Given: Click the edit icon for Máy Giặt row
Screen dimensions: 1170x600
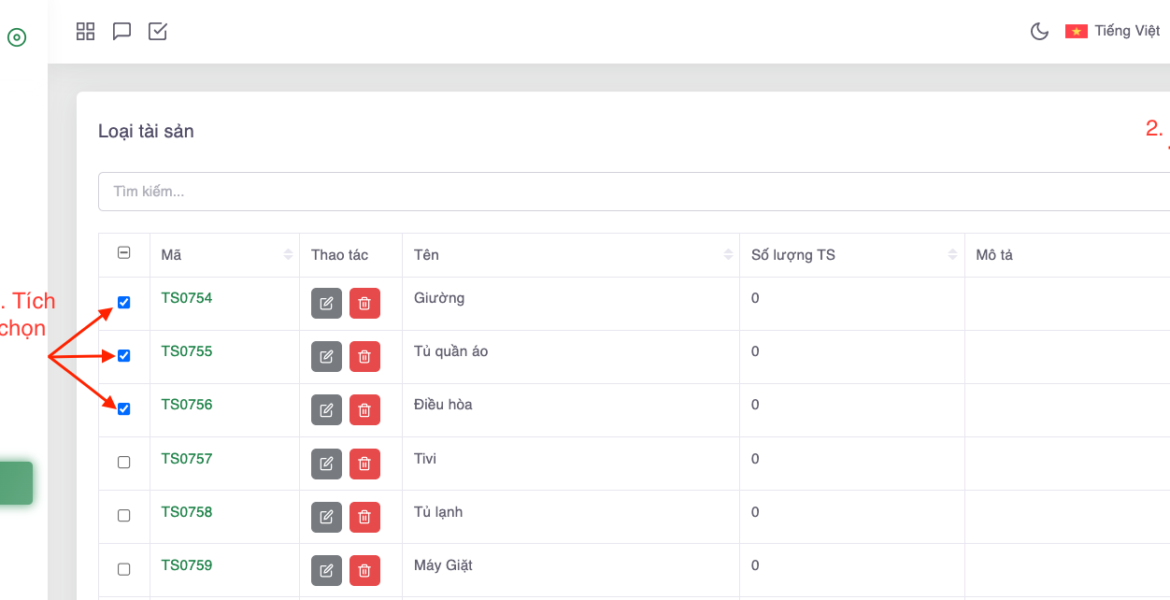Looking at the screenshot, I should (x=326, y=570).
